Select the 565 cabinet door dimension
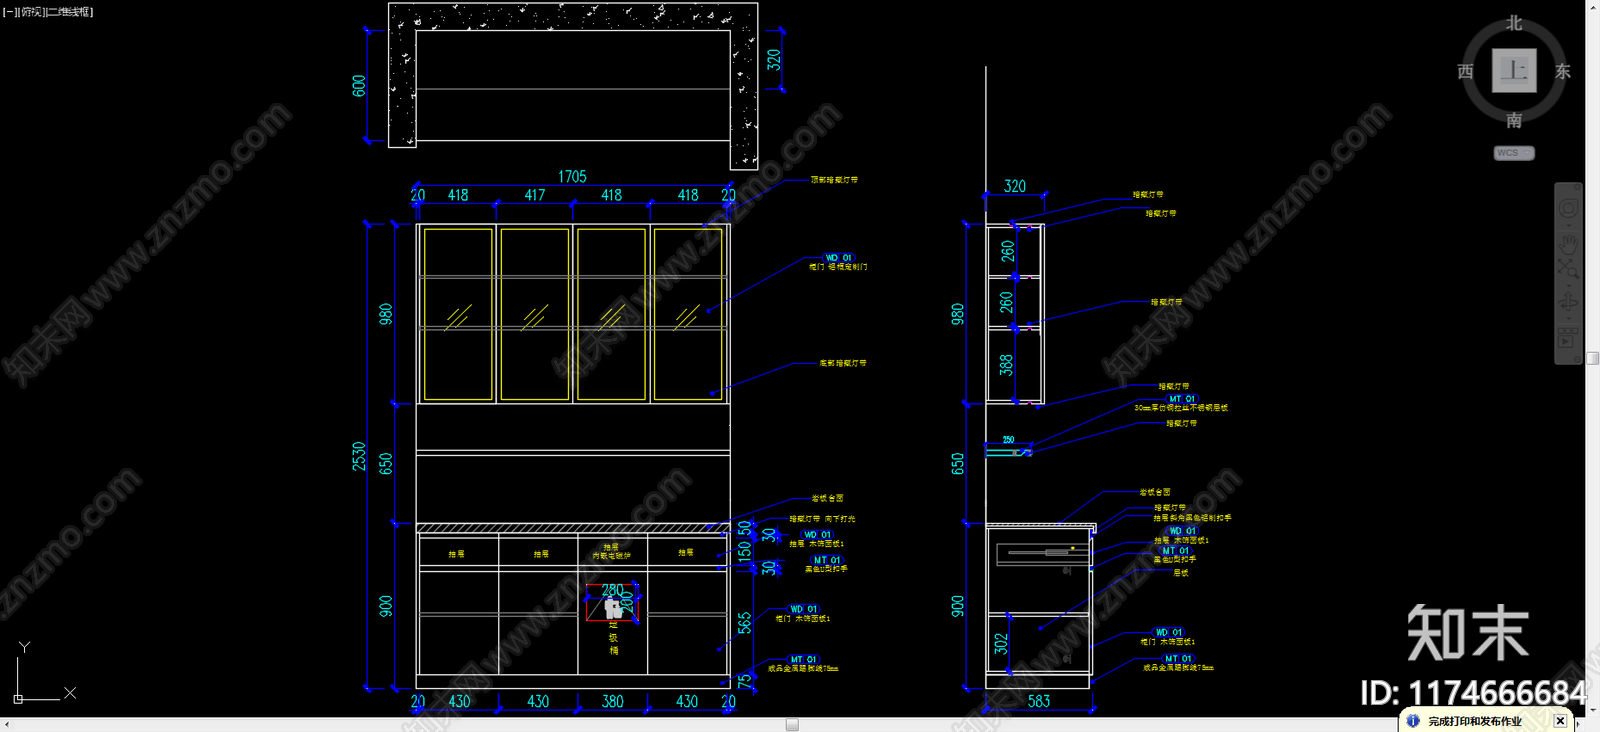Viewport: 1600px width, 732px height. click(744, 623)
